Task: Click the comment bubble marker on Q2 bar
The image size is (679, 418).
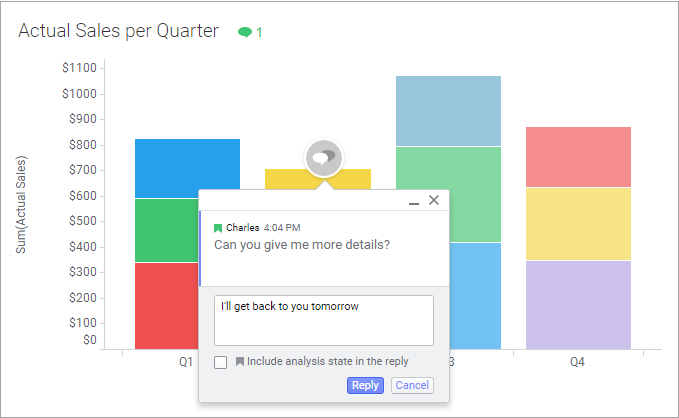Action: tap(323, 157)
